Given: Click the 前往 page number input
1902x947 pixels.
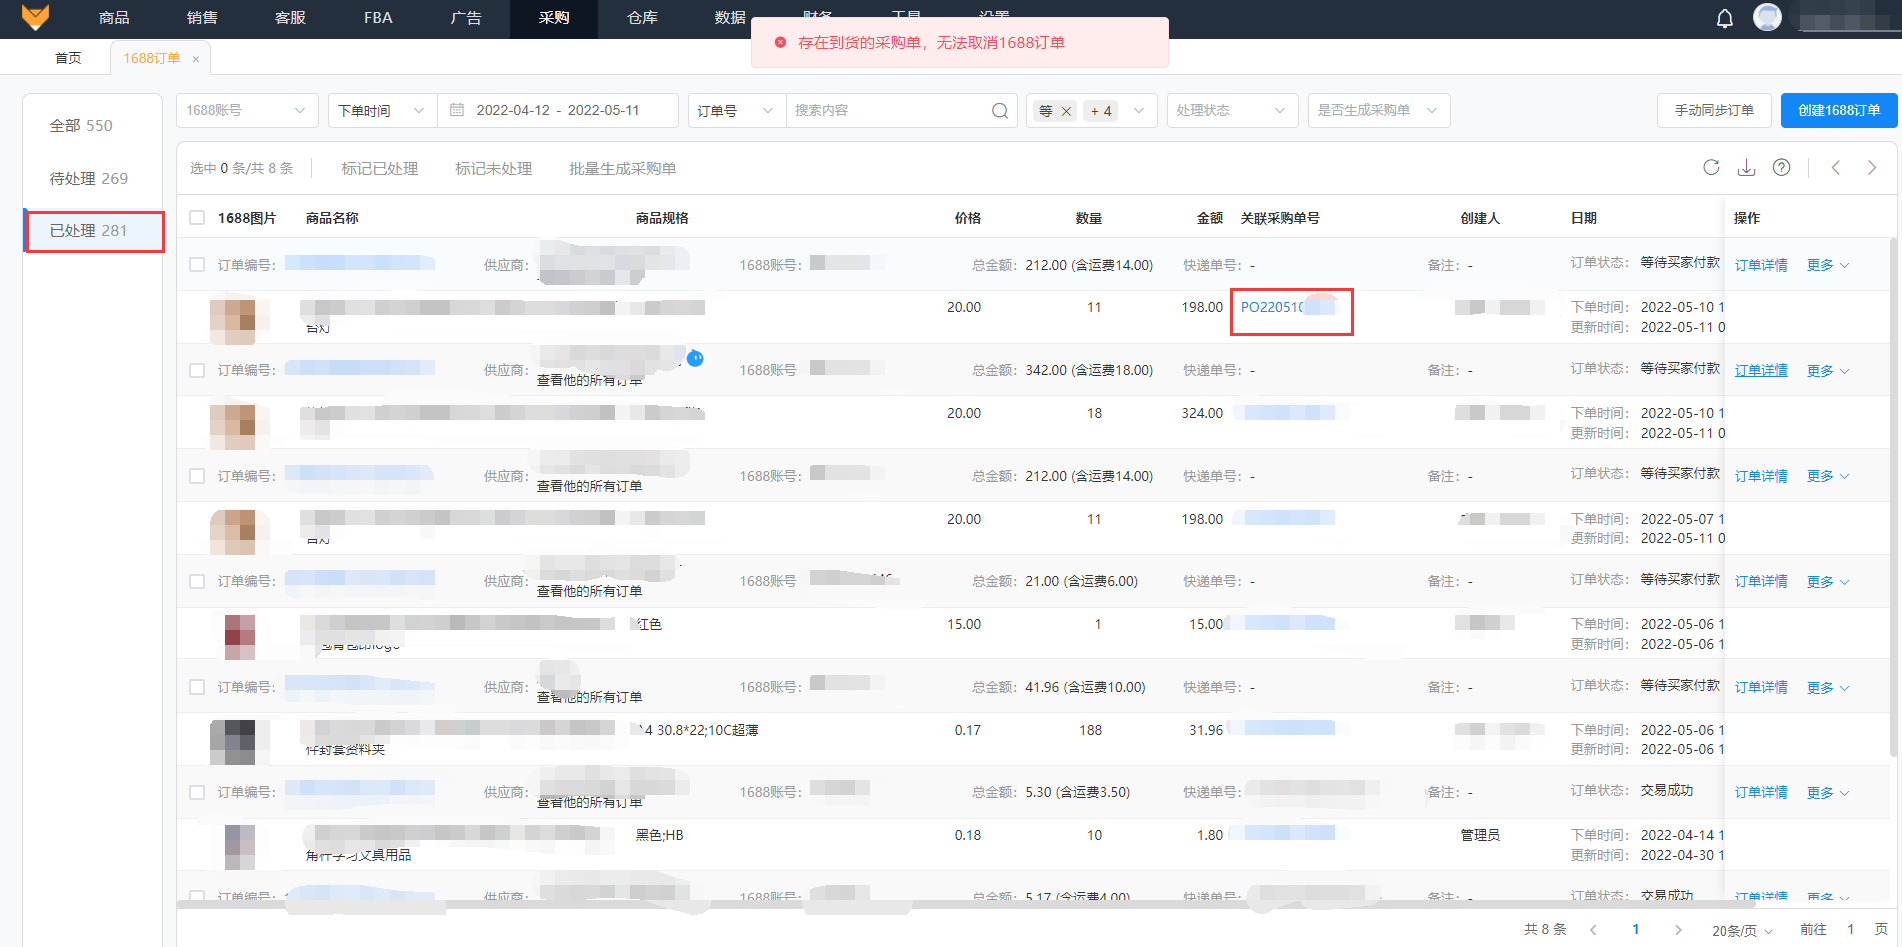Looking at the screenshot, I should [x=1851, y=930].
